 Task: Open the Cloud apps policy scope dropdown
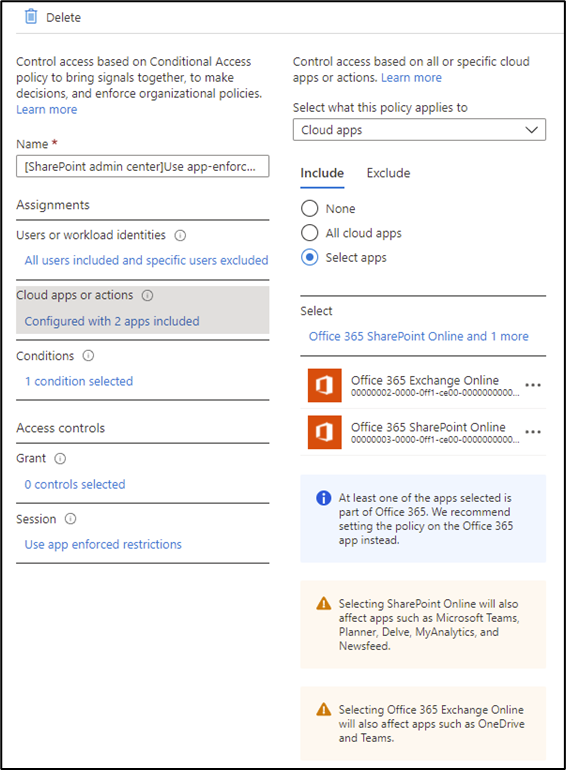click(x=419, y=130)
